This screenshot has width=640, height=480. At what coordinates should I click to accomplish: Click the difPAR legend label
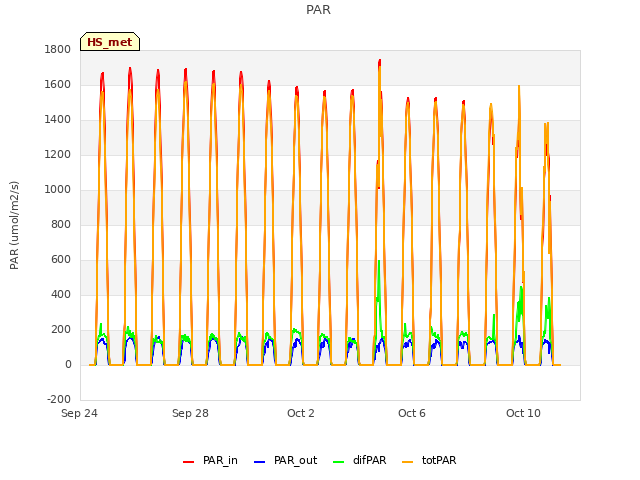coord(369,460)
